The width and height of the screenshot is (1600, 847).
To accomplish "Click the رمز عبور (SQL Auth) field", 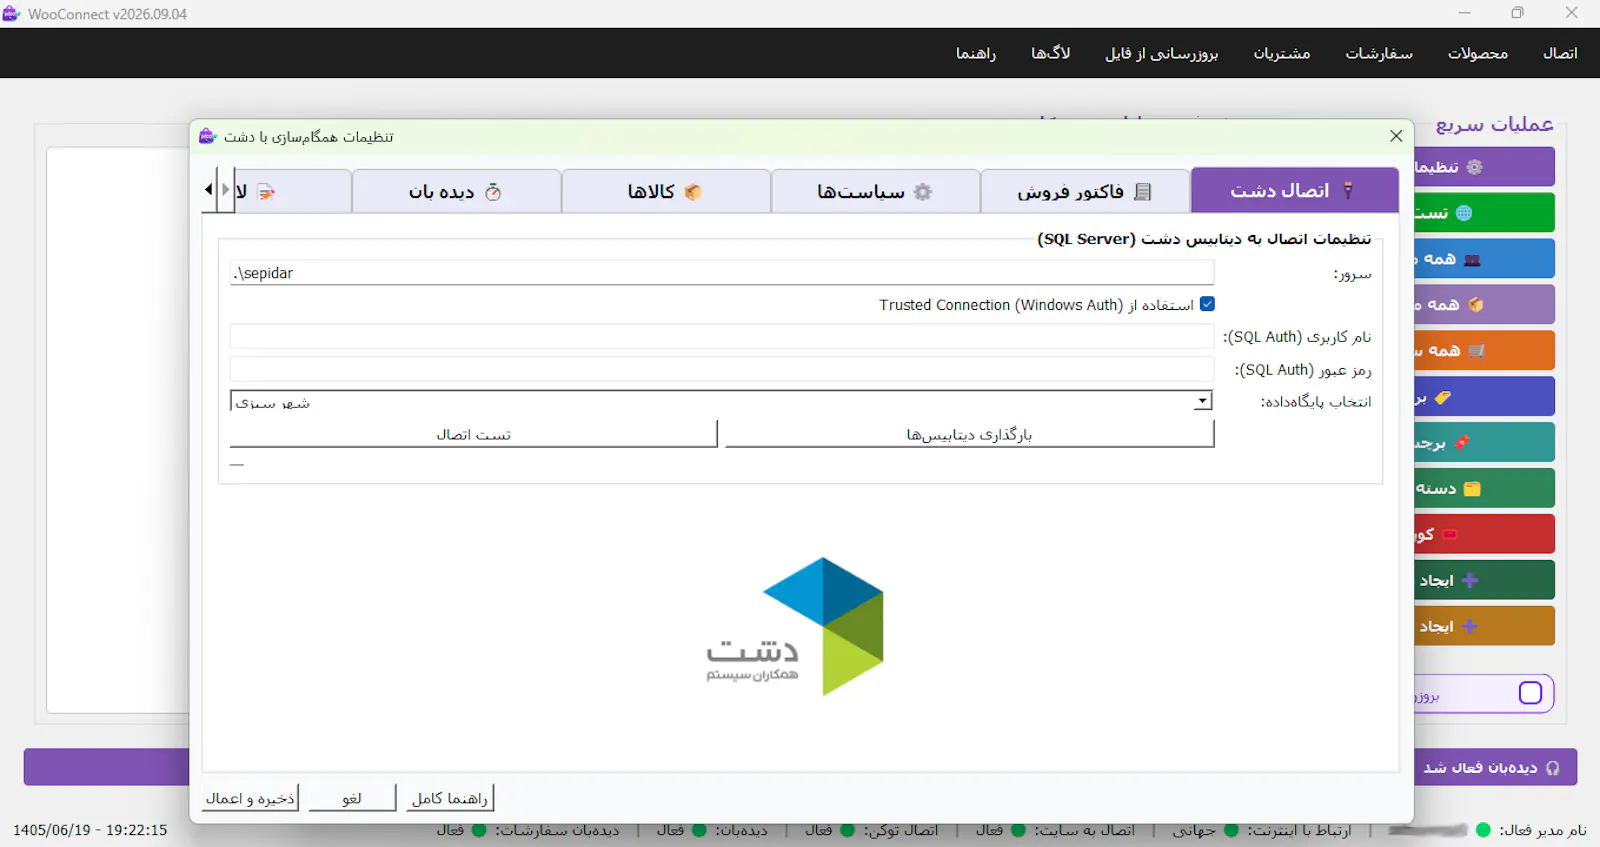I will [722, 369].
